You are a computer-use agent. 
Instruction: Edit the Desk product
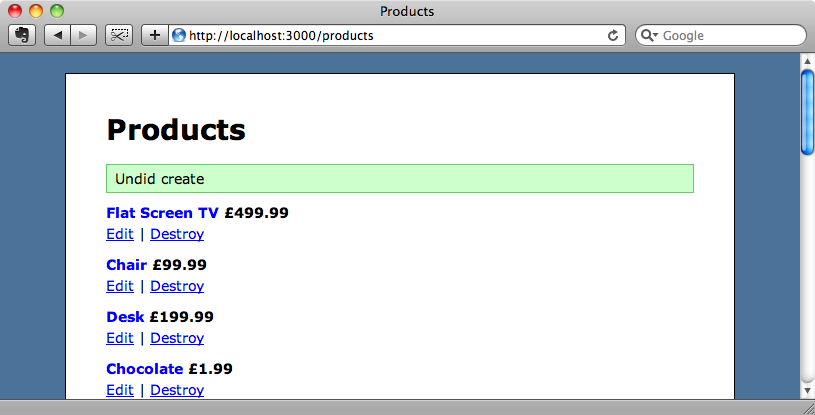pyautogui.click(x=120, y=338)
